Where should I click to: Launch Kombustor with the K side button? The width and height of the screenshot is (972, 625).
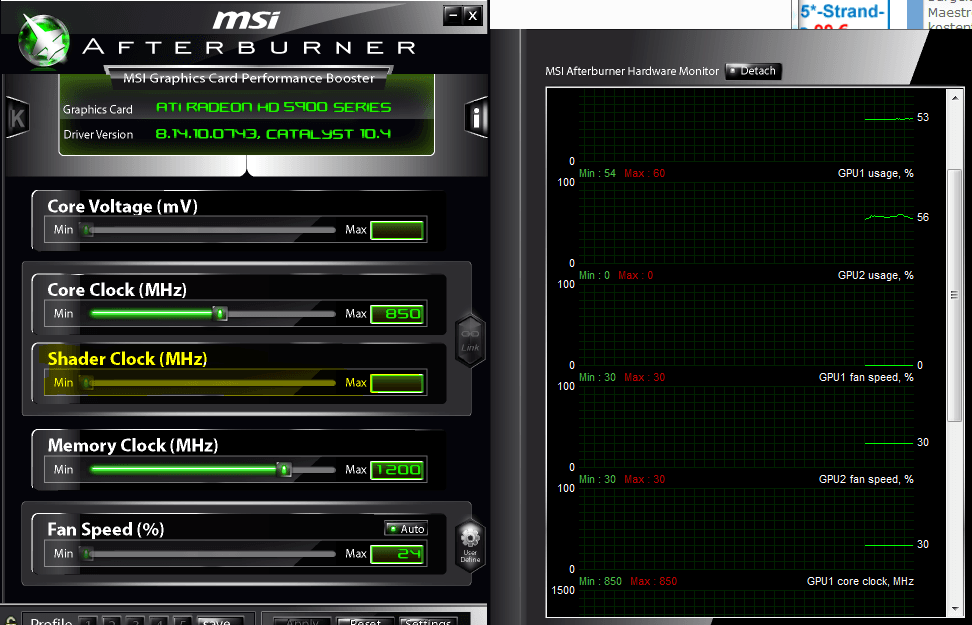17,117
